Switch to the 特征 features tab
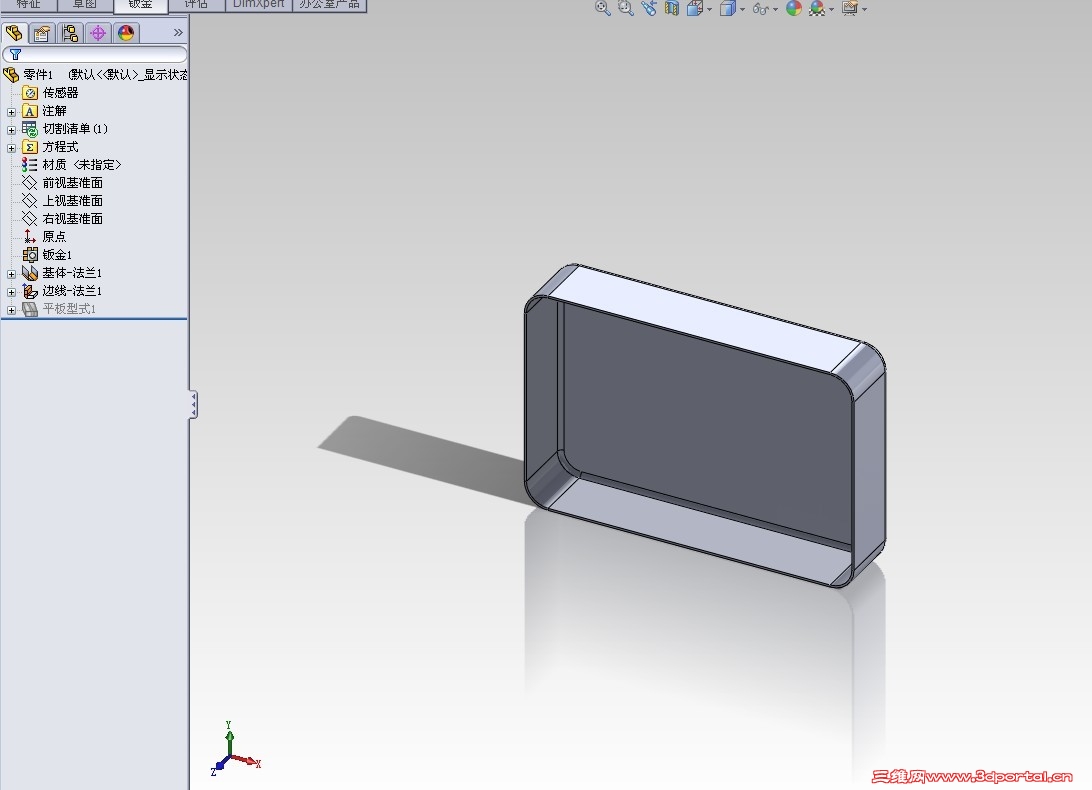 click(x=29, y=5)
